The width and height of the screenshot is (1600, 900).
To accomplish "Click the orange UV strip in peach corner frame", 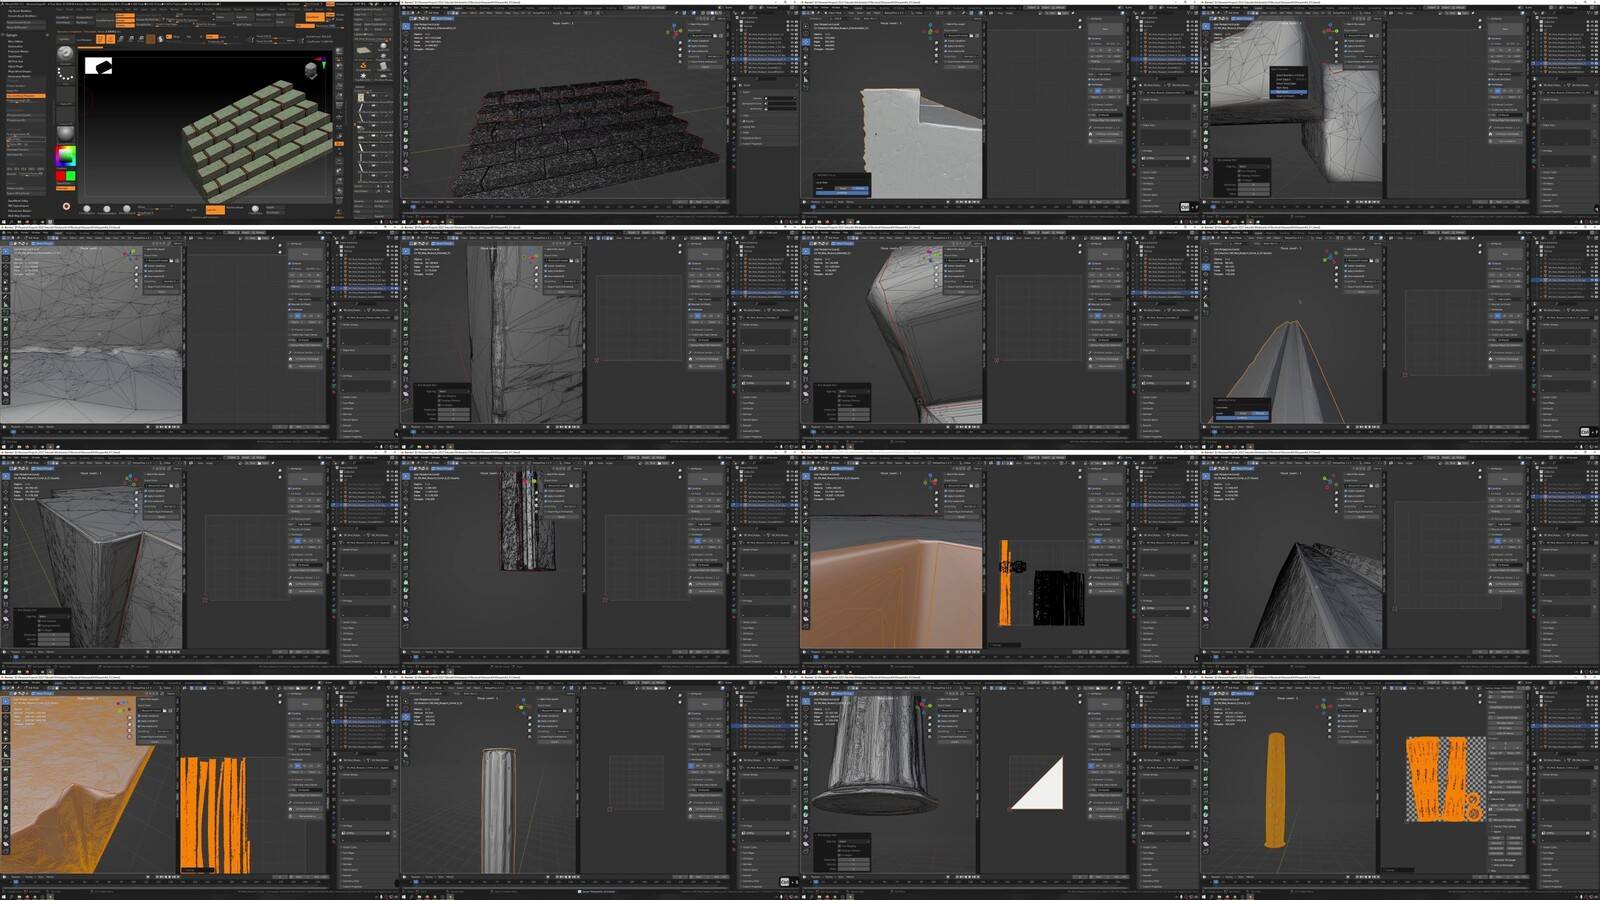I will click(x=1005, y=583).
